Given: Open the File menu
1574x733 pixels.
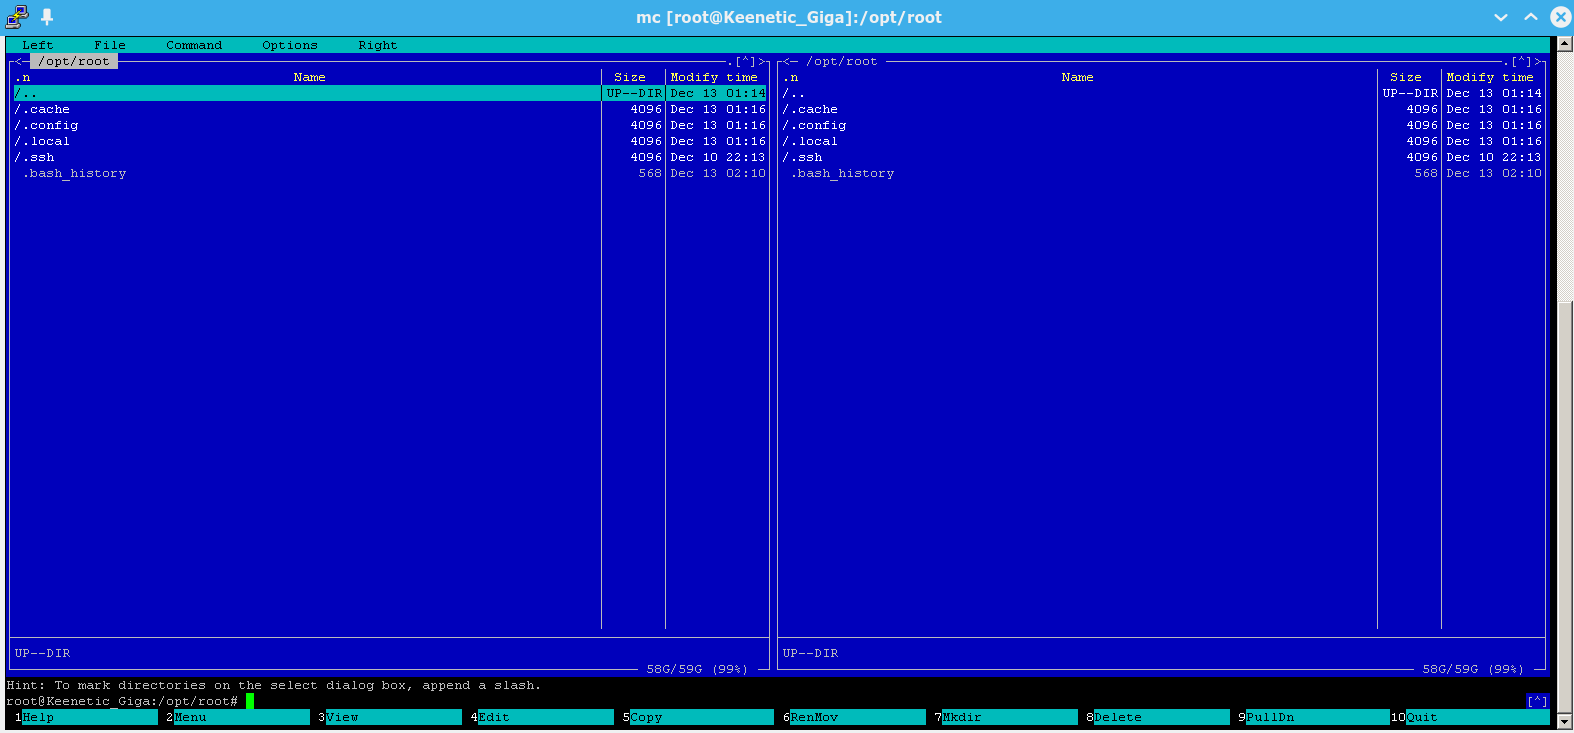Looking at the screenshot, I should (x=110, y=45).
